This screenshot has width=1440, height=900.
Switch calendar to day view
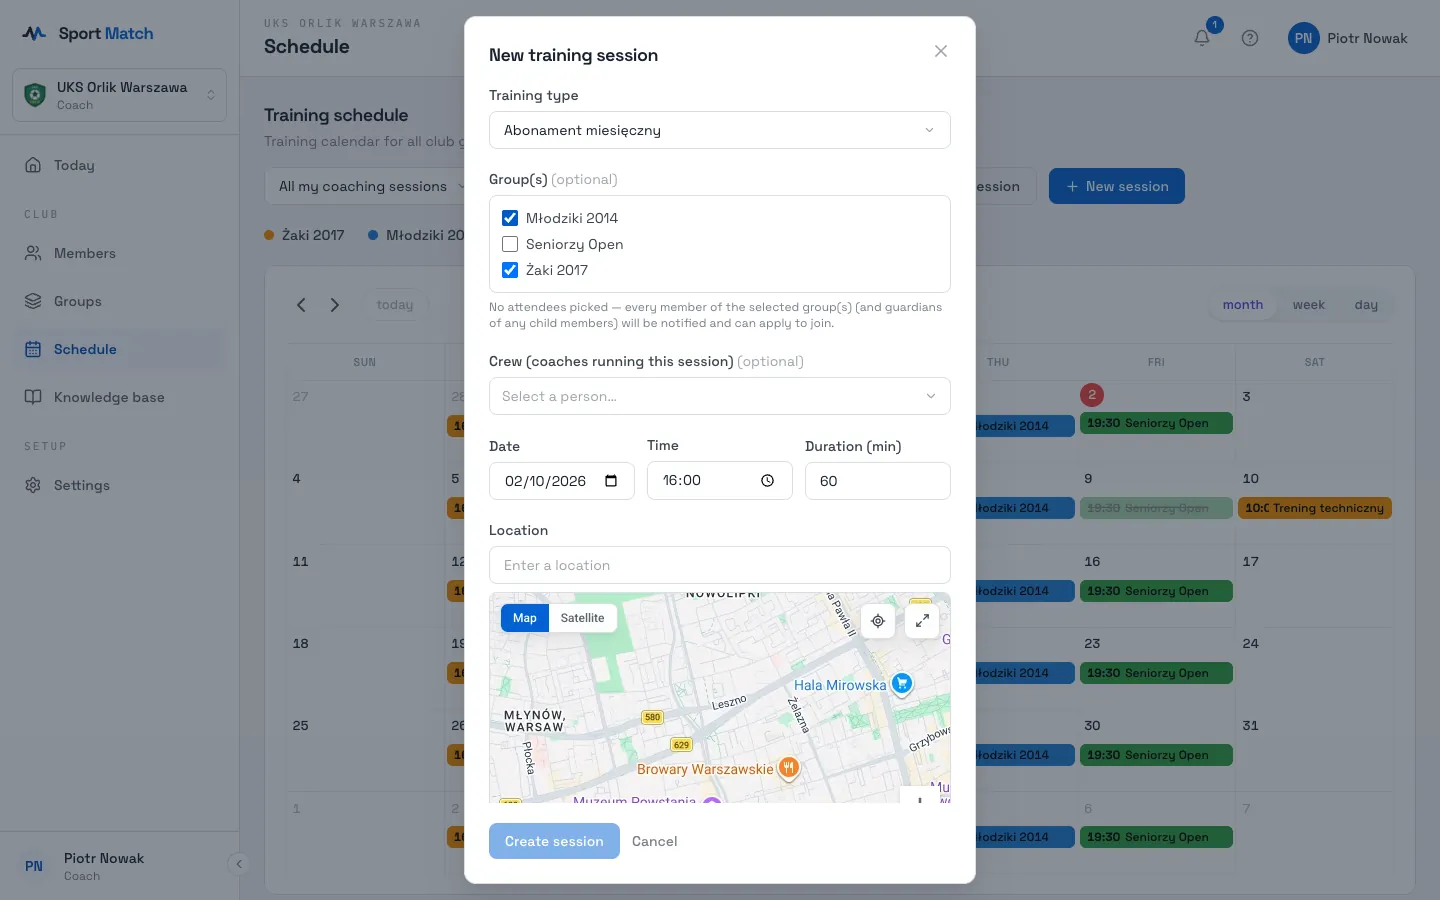tap(1366, 305)
